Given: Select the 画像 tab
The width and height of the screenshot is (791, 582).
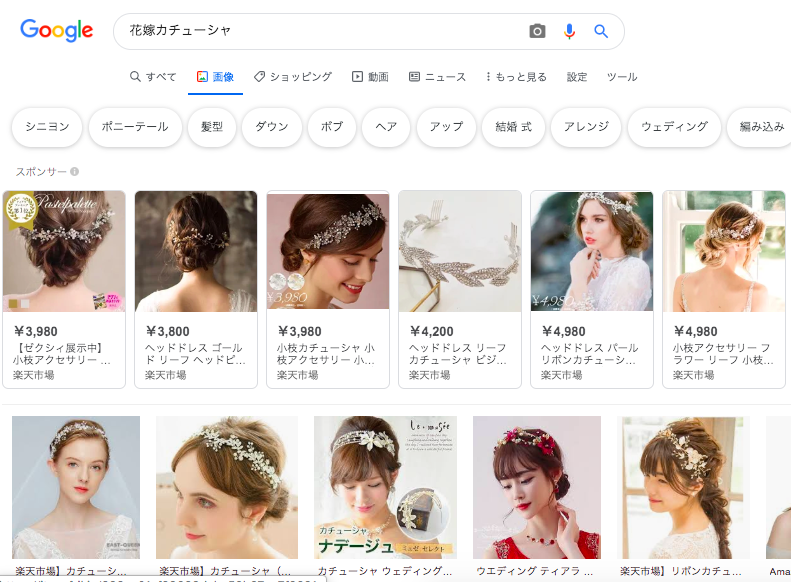Looking at the screenshot, I should (215, 77).
